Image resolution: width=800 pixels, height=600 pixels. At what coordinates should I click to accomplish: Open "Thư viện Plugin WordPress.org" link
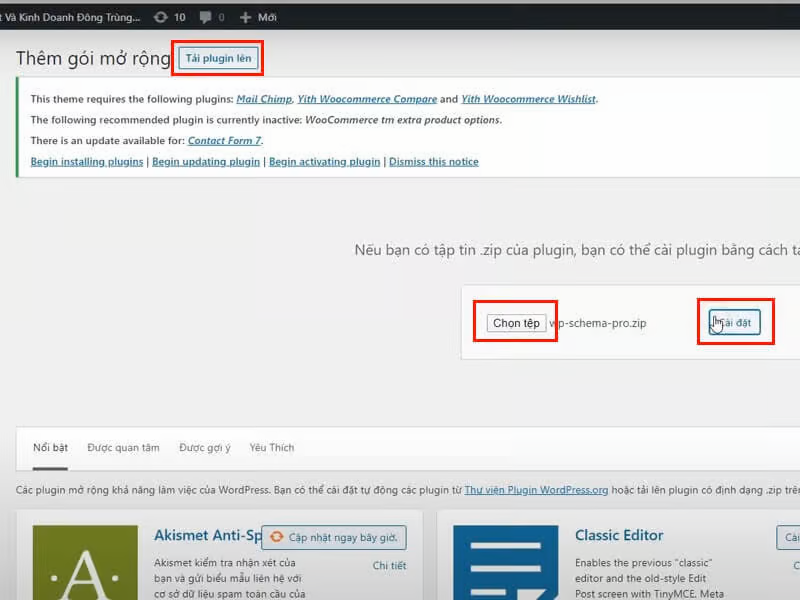tap(536, 490)
